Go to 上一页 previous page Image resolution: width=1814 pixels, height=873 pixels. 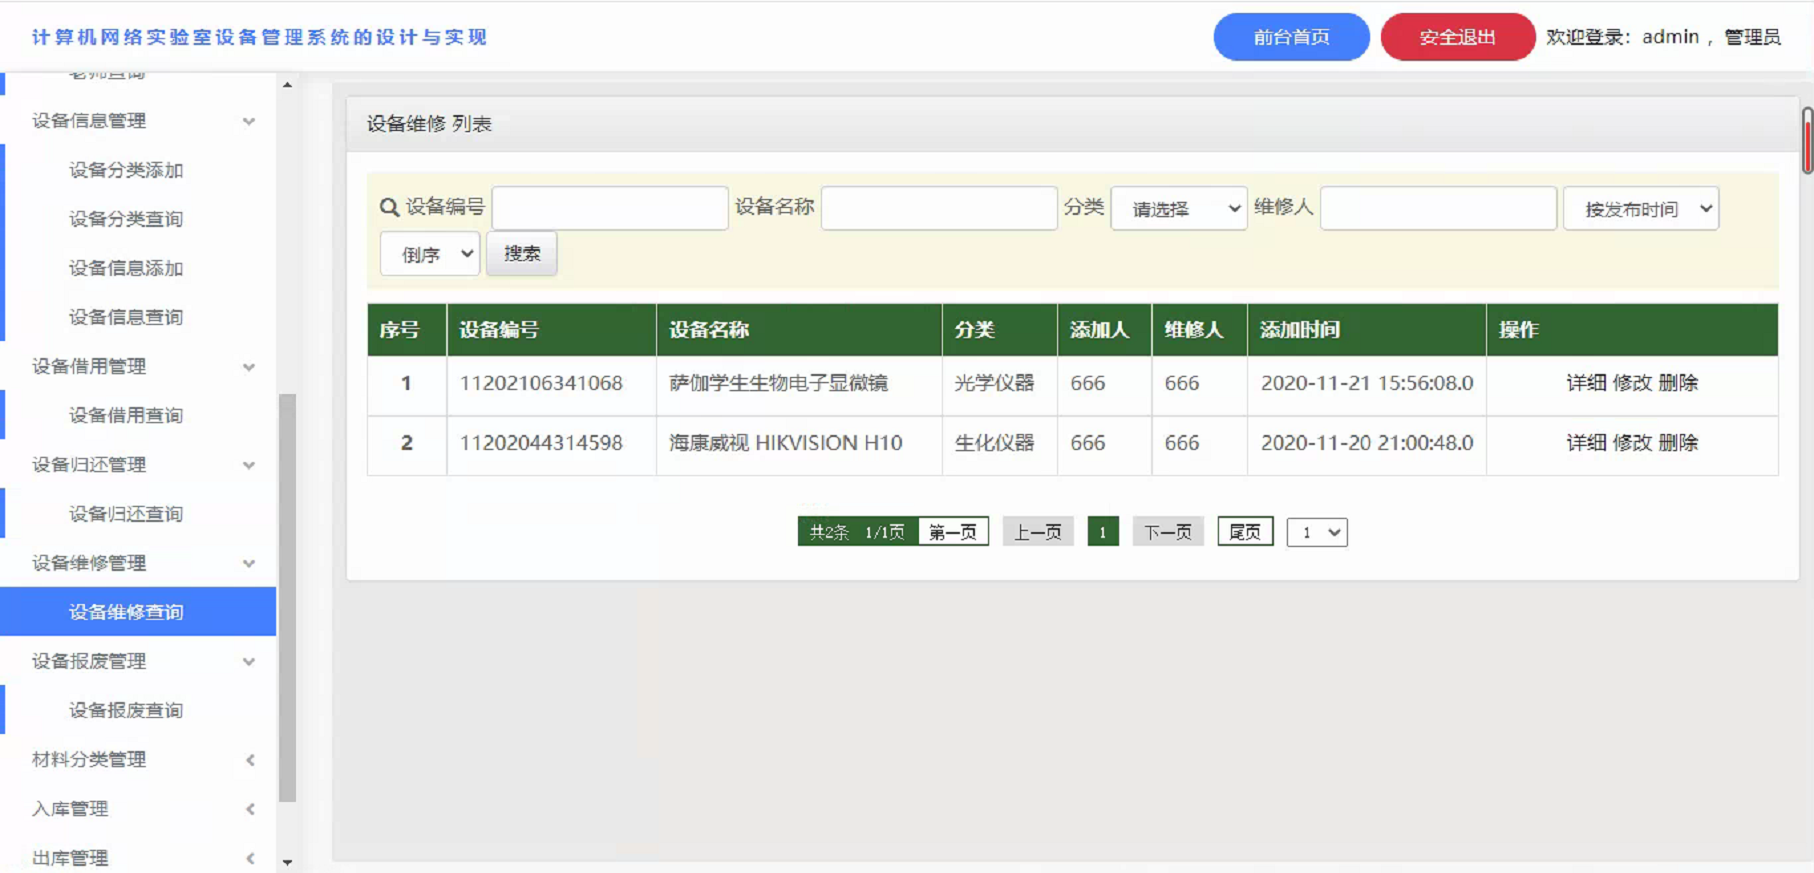(1038, 532)
